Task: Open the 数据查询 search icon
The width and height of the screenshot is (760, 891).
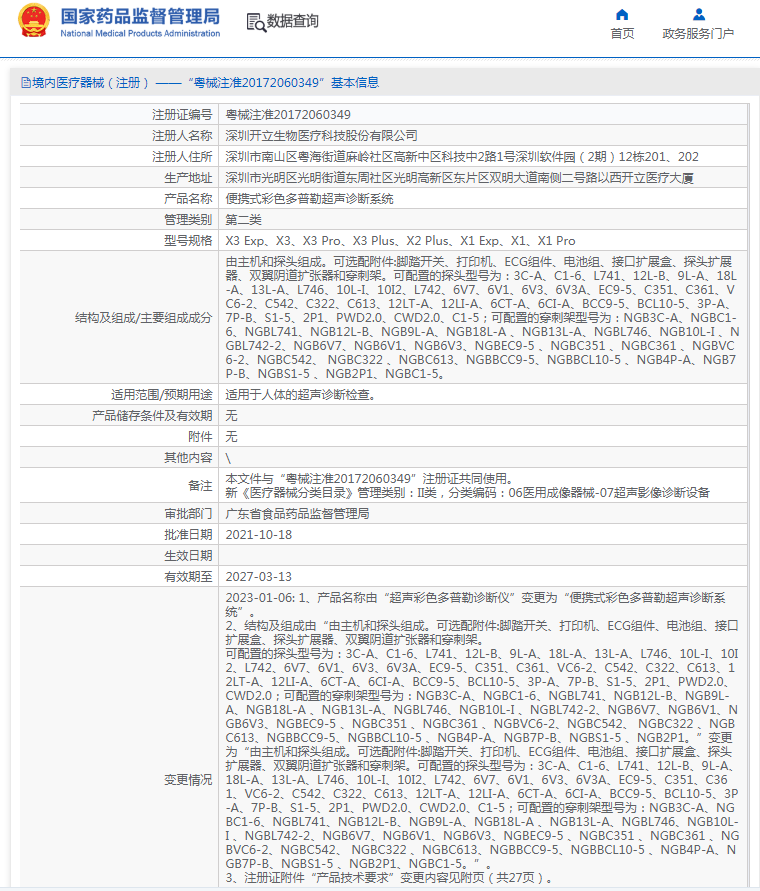Action: tap(256, 22)
